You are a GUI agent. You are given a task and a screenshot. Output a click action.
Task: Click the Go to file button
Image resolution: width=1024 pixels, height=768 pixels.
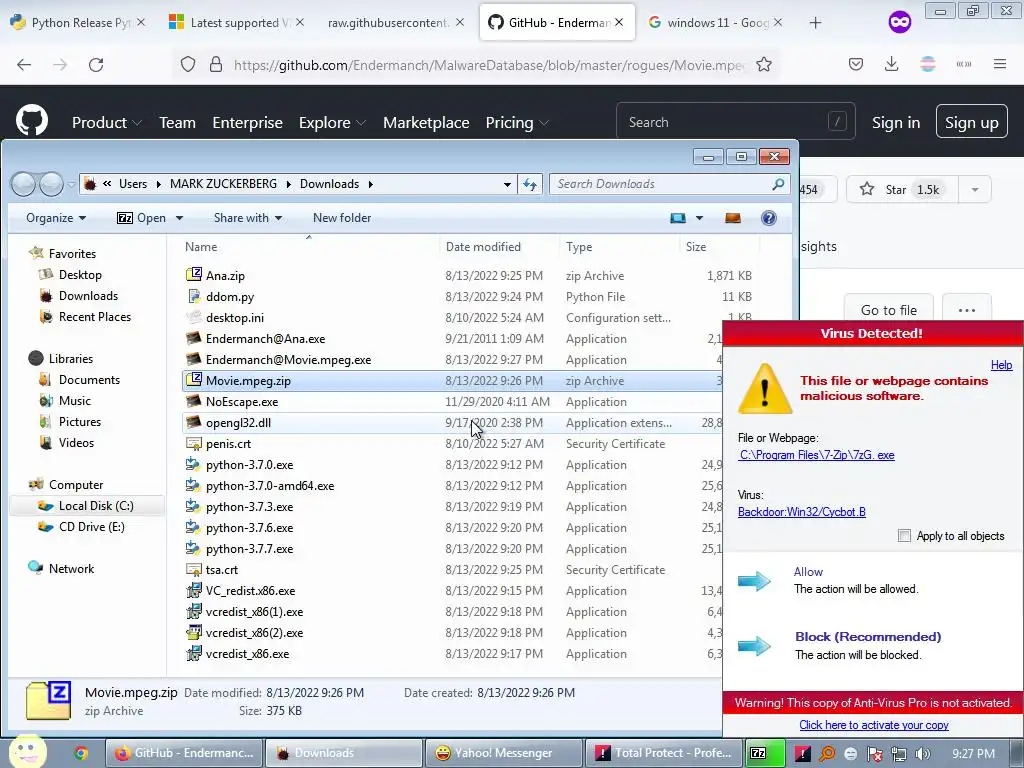click(x=888, y=310)
